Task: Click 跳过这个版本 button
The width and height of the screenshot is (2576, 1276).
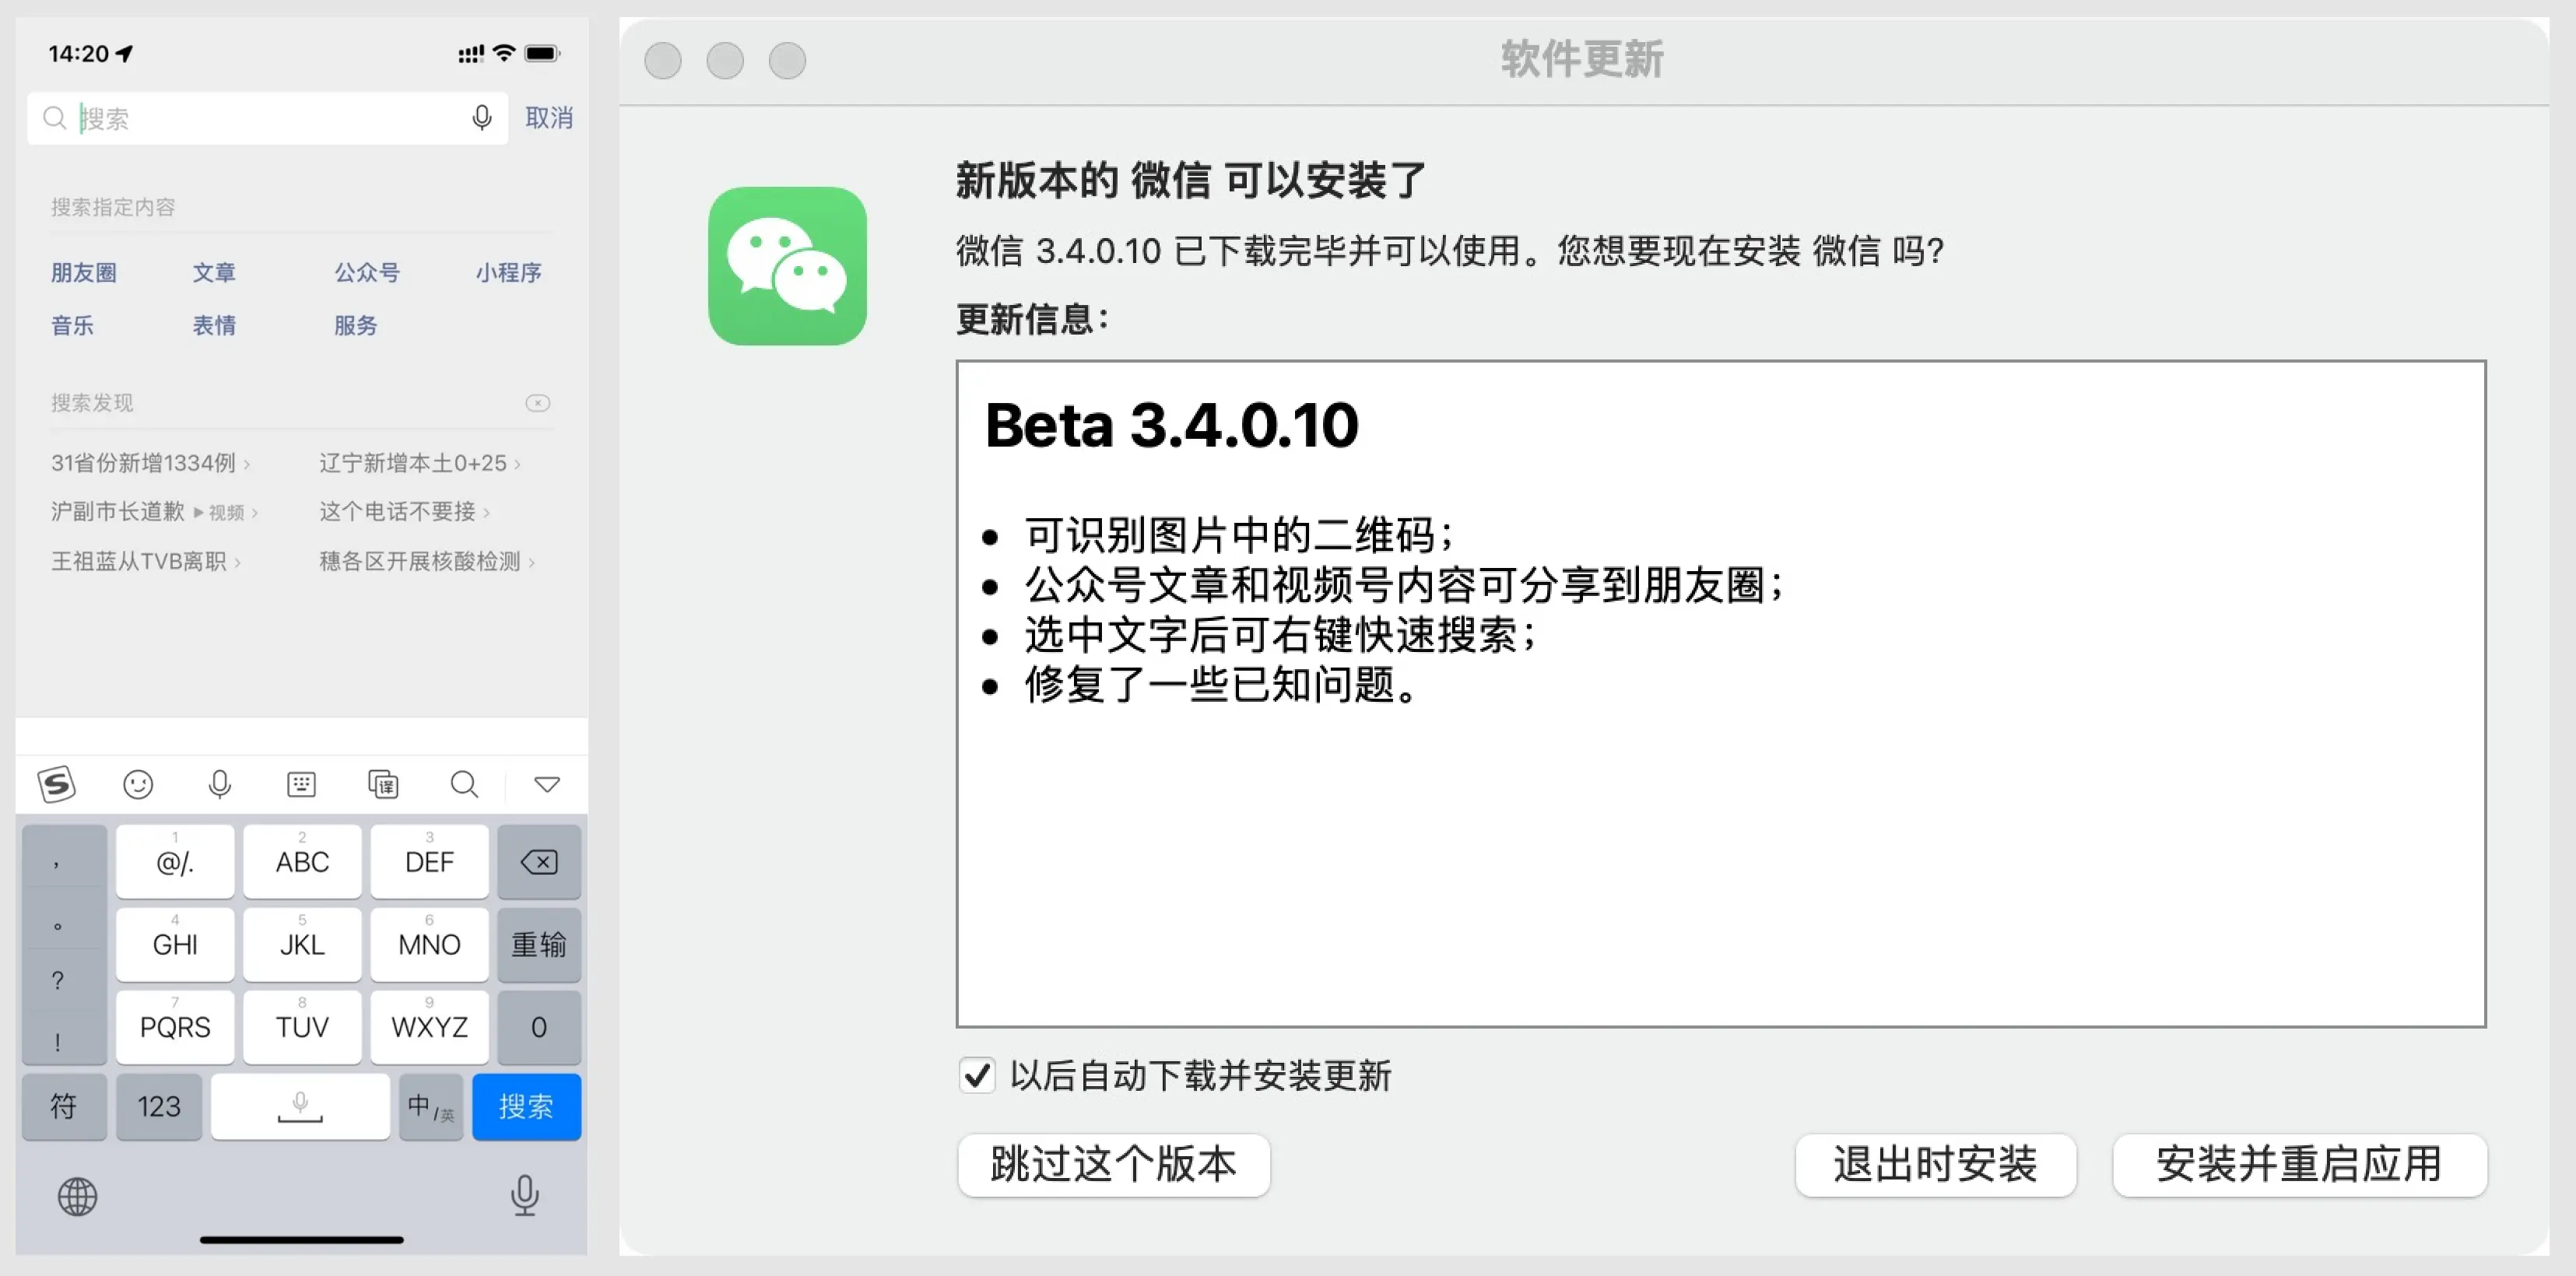Action: pos(1113,1165)
